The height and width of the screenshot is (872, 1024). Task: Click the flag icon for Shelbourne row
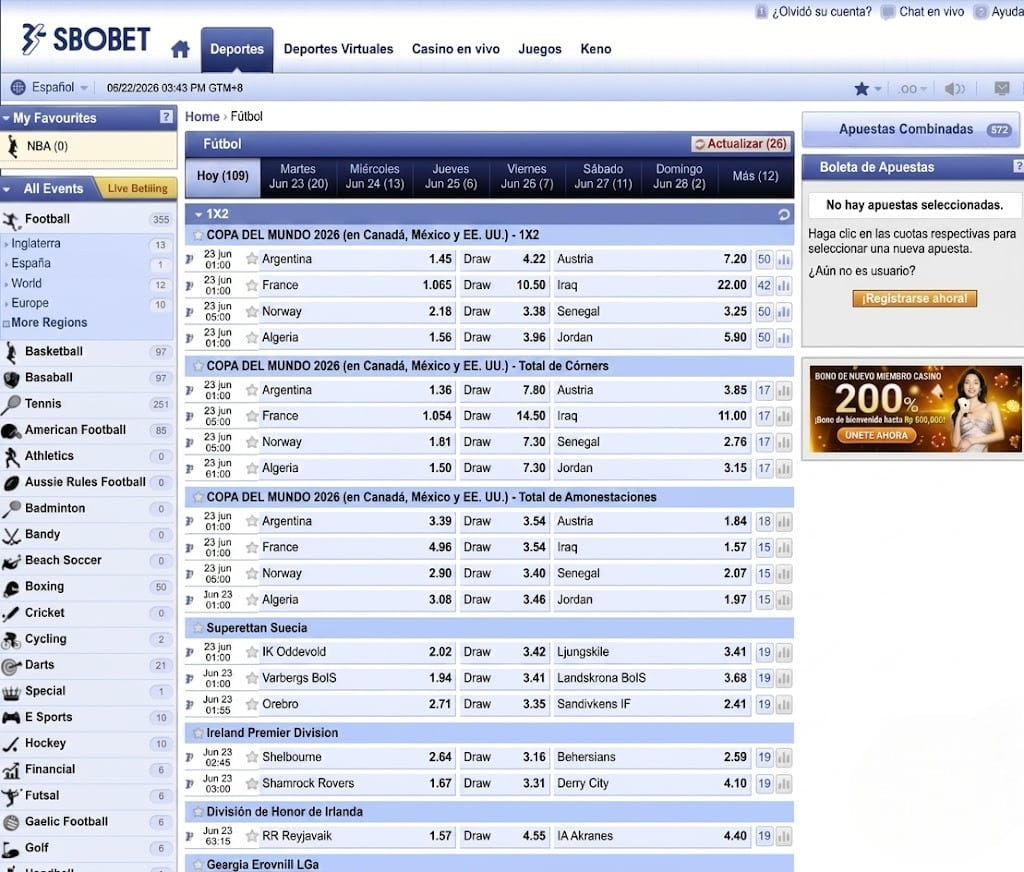click(x=190, y=758)
